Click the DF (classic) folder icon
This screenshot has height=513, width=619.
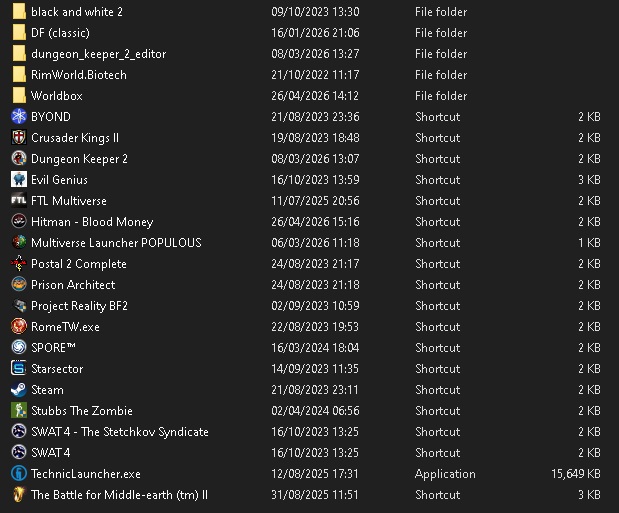(19, 32)
